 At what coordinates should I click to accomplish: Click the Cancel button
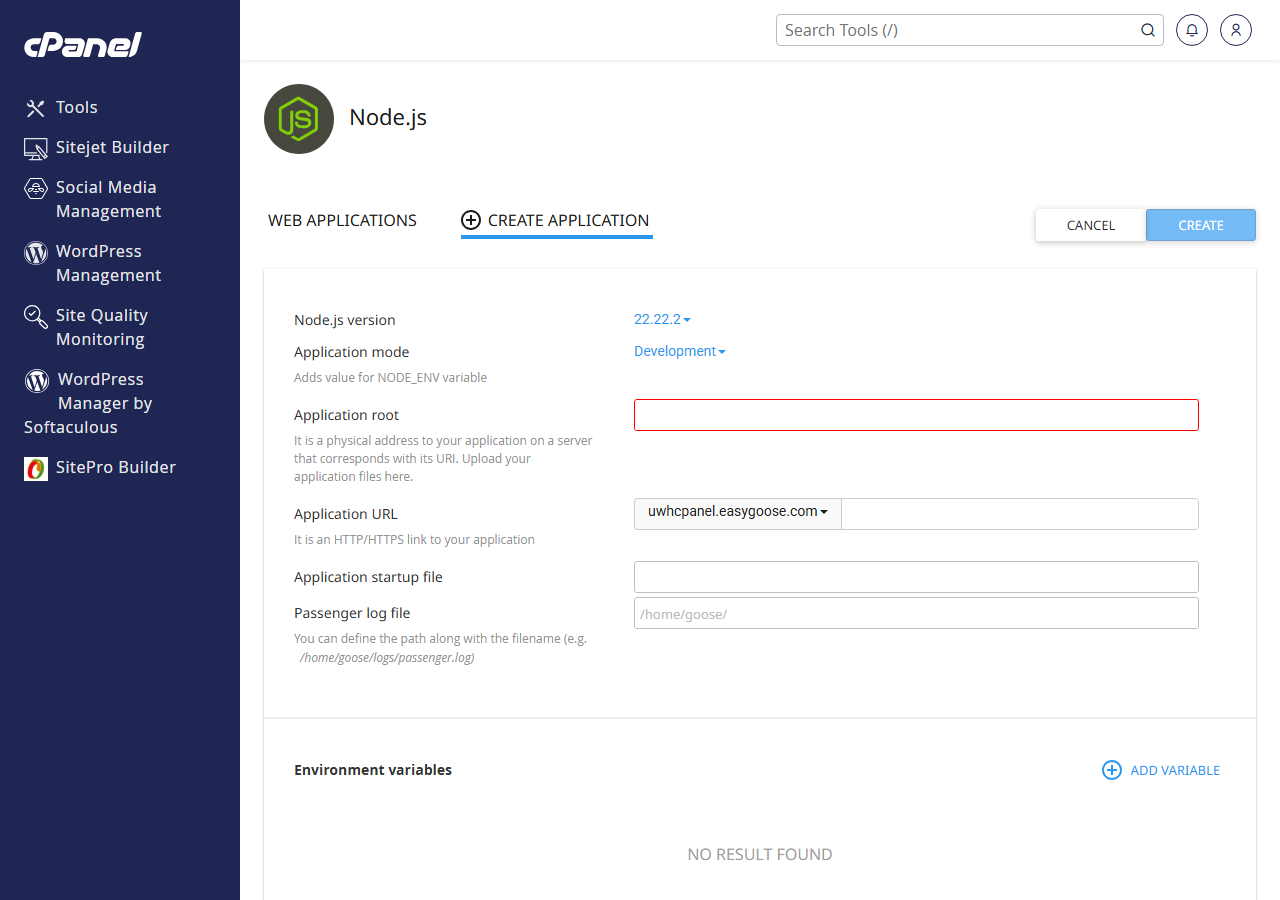pyautogui.click(x=1091, y=225)
